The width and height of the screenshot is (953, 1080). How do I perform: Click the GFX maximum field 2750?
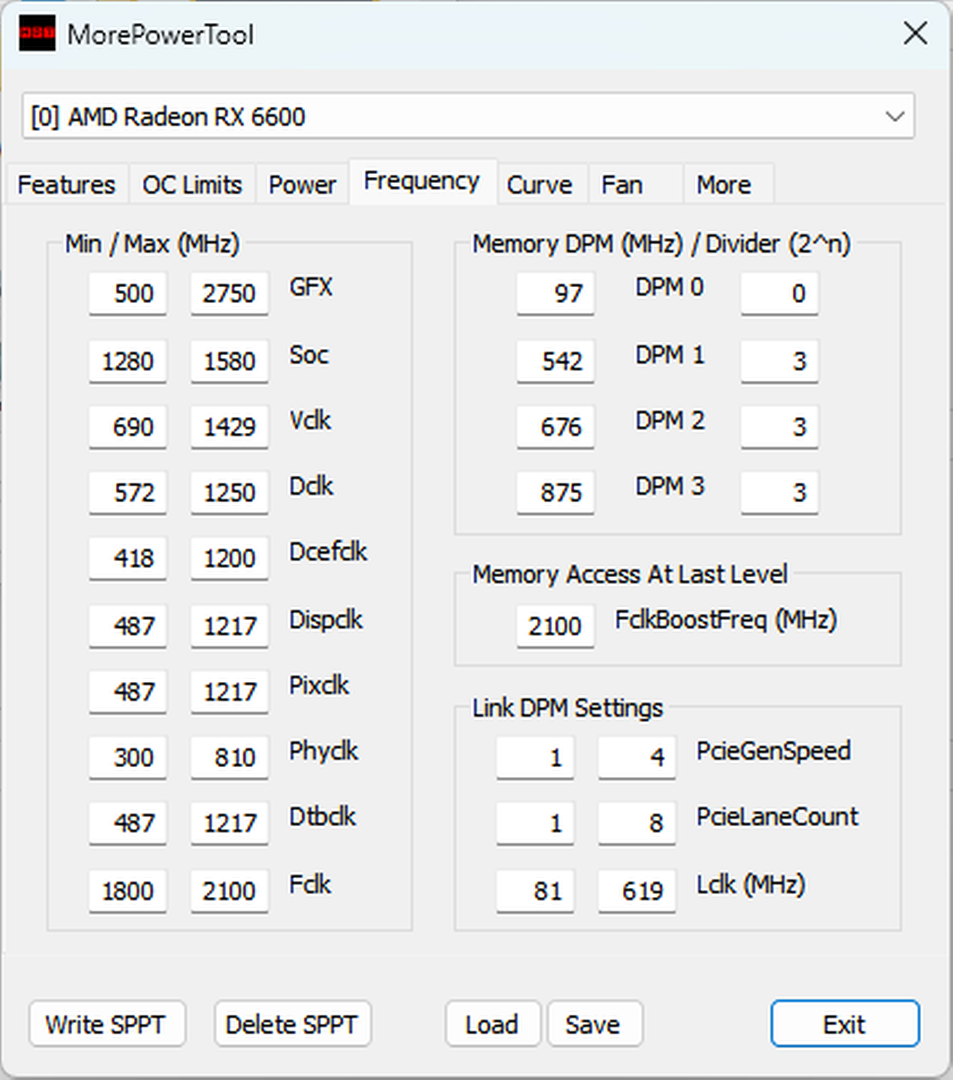[x=229, y=293]
